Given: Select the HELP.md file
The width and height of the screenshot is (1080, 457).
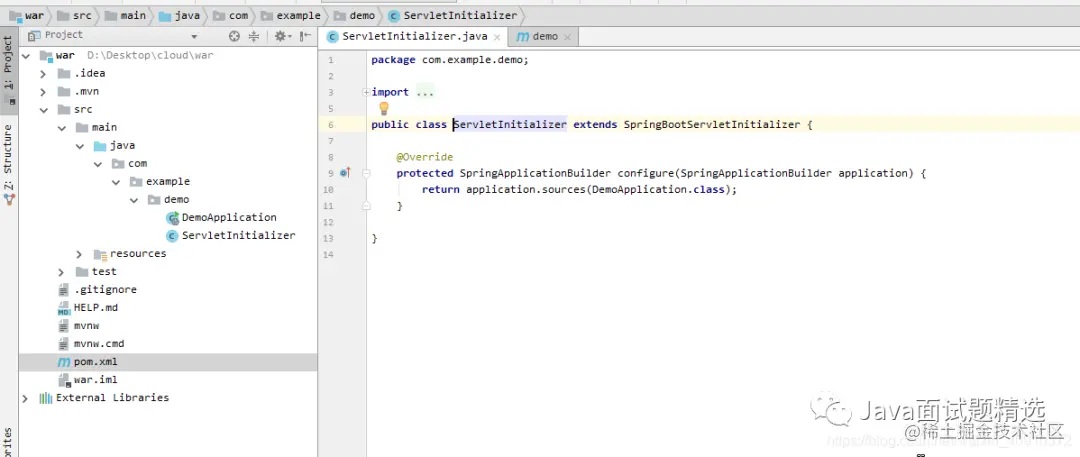Looking at the screenshot, I should click(x=87, y=307).
